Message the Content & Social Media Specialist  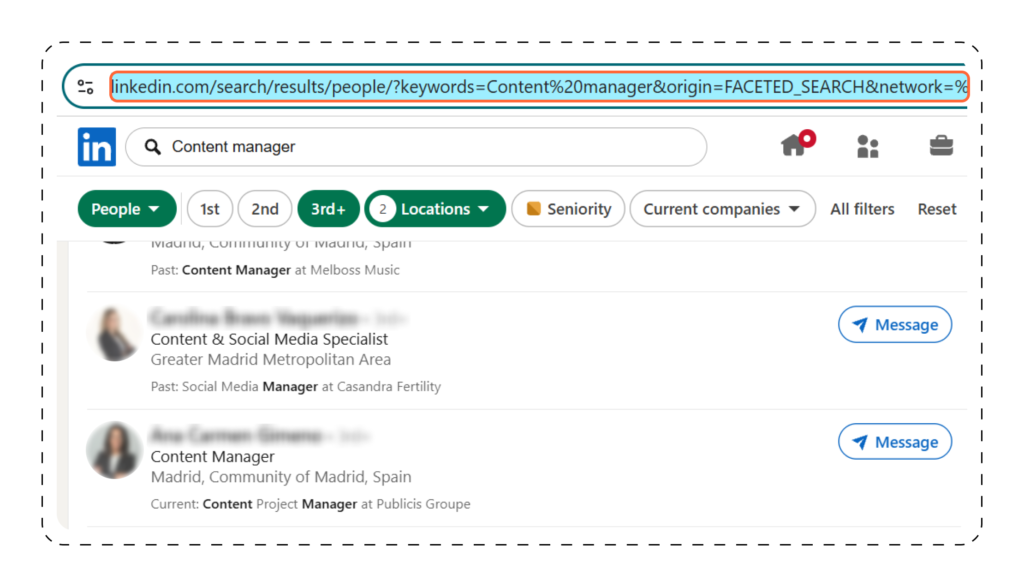[895, 325]
